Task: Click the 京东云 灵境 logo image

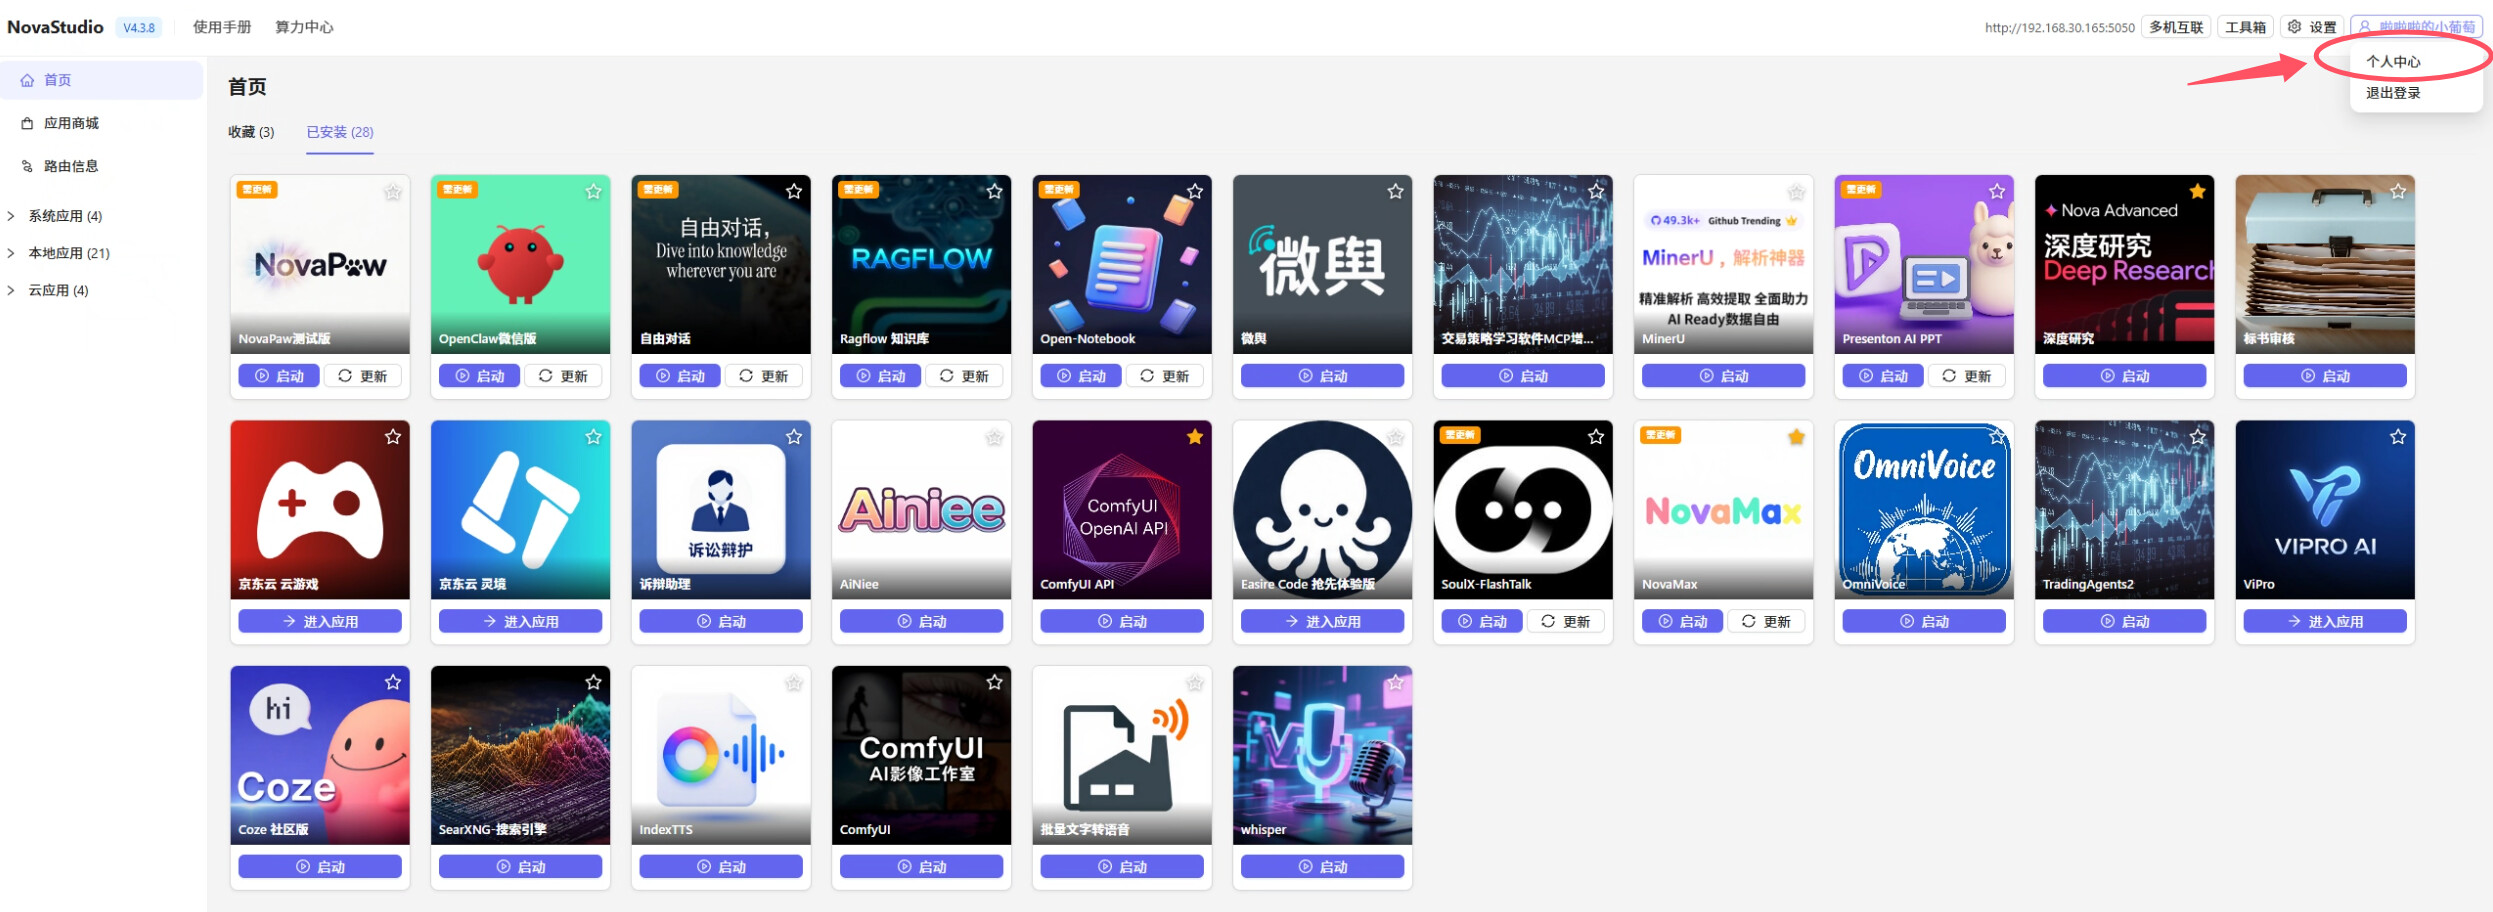Action: [520, 510]
